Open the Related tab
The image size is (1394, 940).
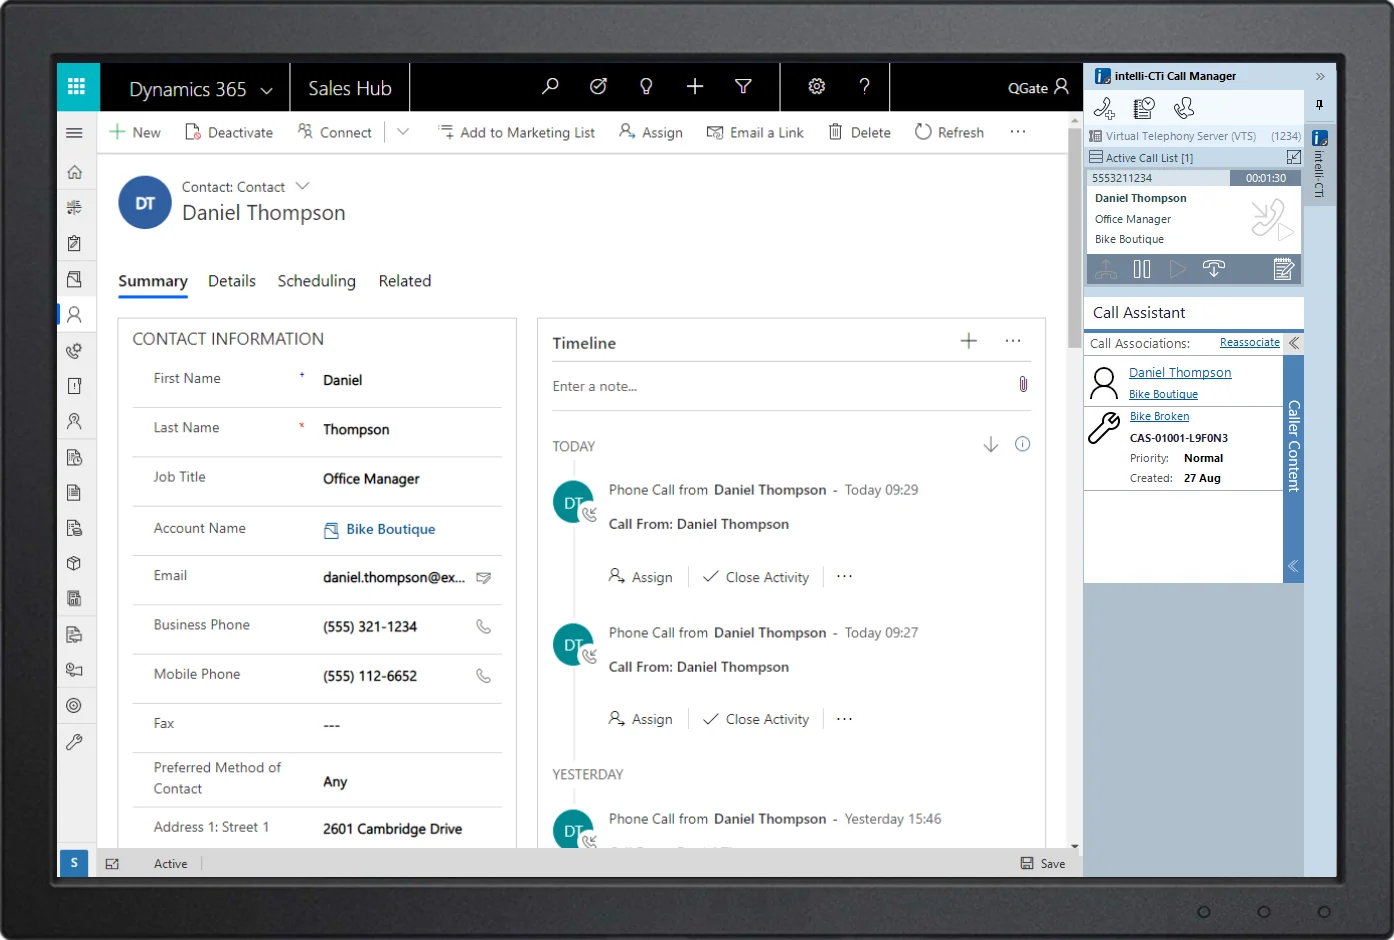pyautogui.click(x=405, y=281)
